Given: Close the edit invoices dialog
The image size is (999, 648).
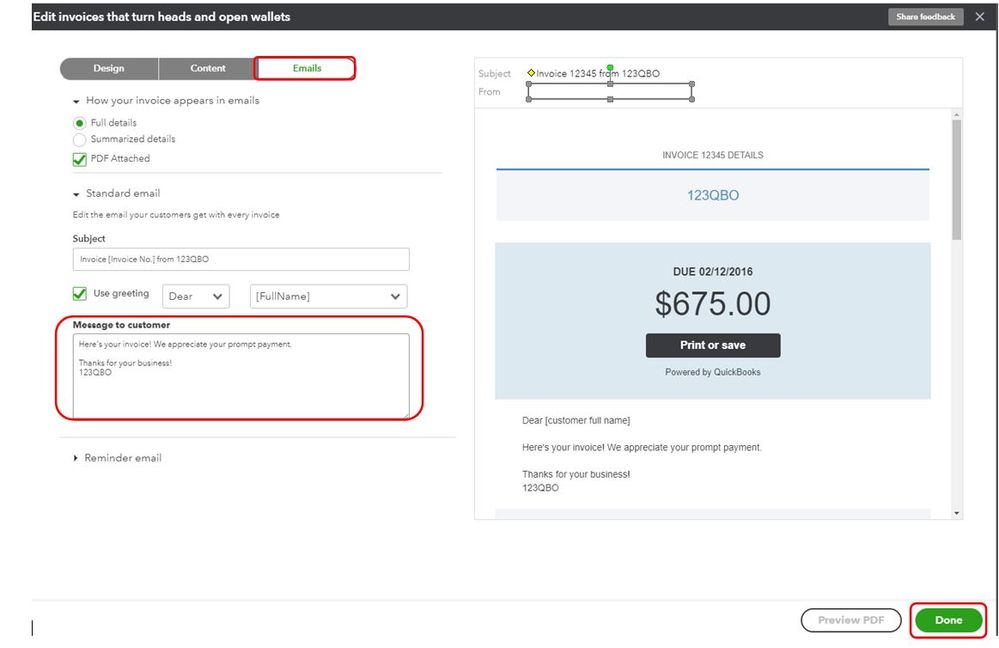Looking at the screenshot, I should point(980,17).
